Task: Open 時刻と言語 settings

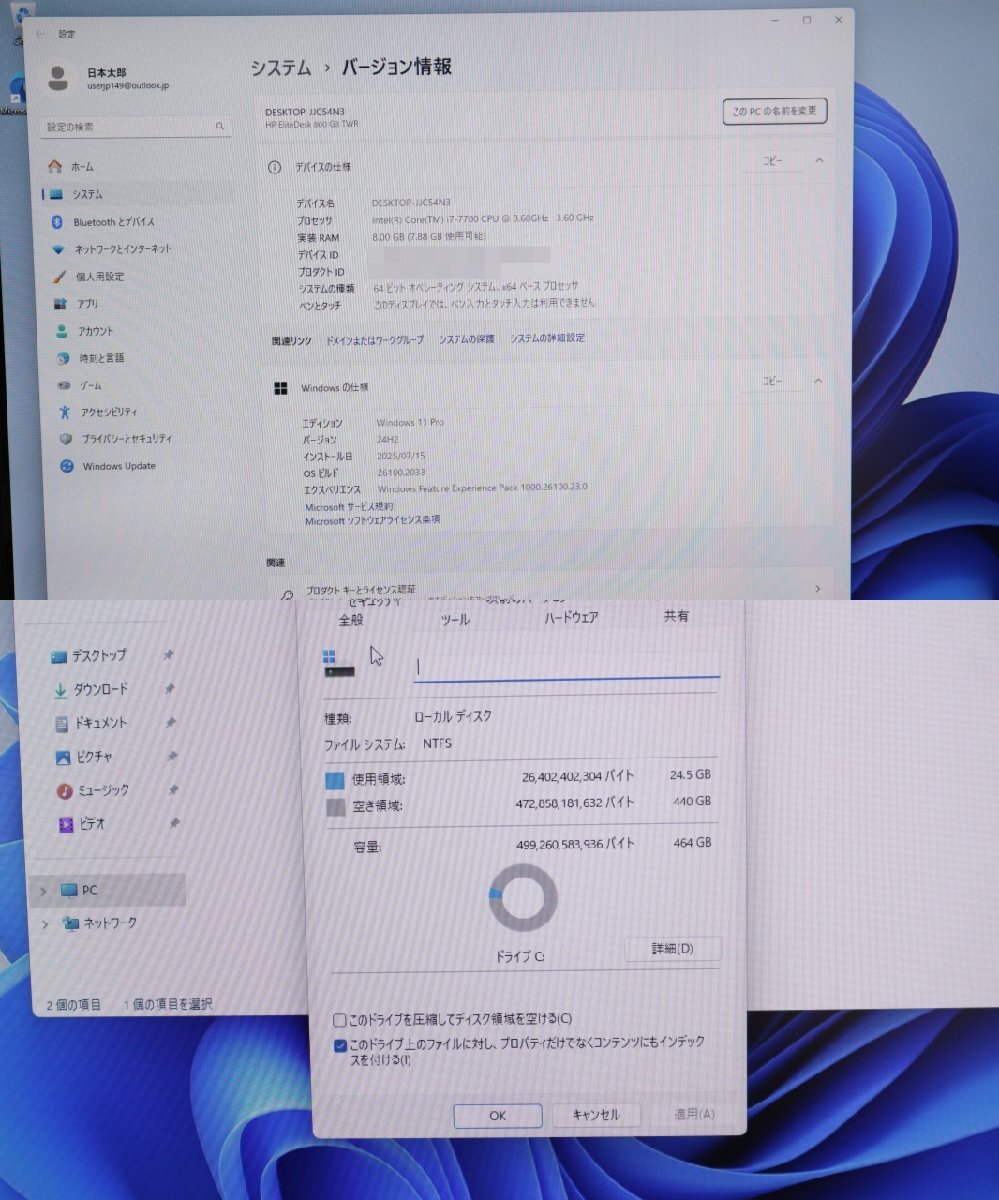Action: click(90, 358)
